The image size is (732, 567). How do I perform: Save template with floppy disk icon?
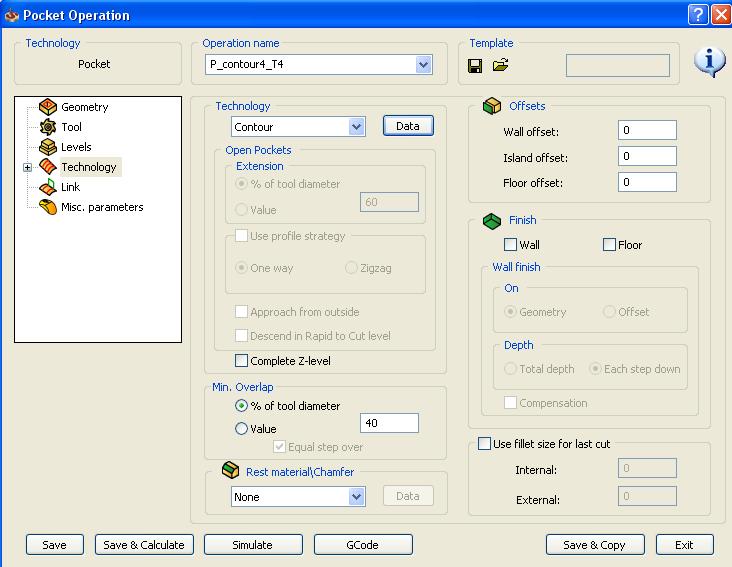coord(475,65)
